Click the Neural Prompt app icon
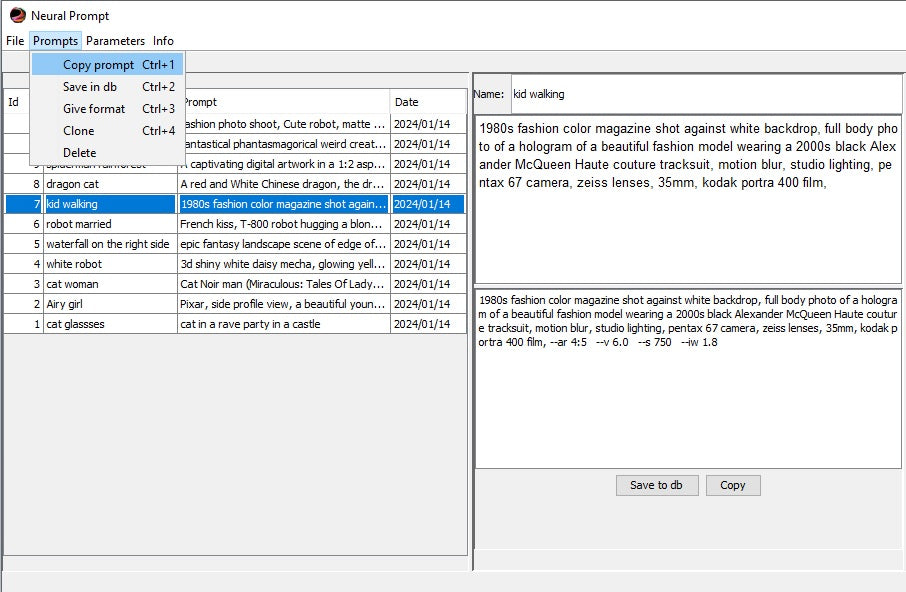The image size is (906, 592). pos(17,15)
